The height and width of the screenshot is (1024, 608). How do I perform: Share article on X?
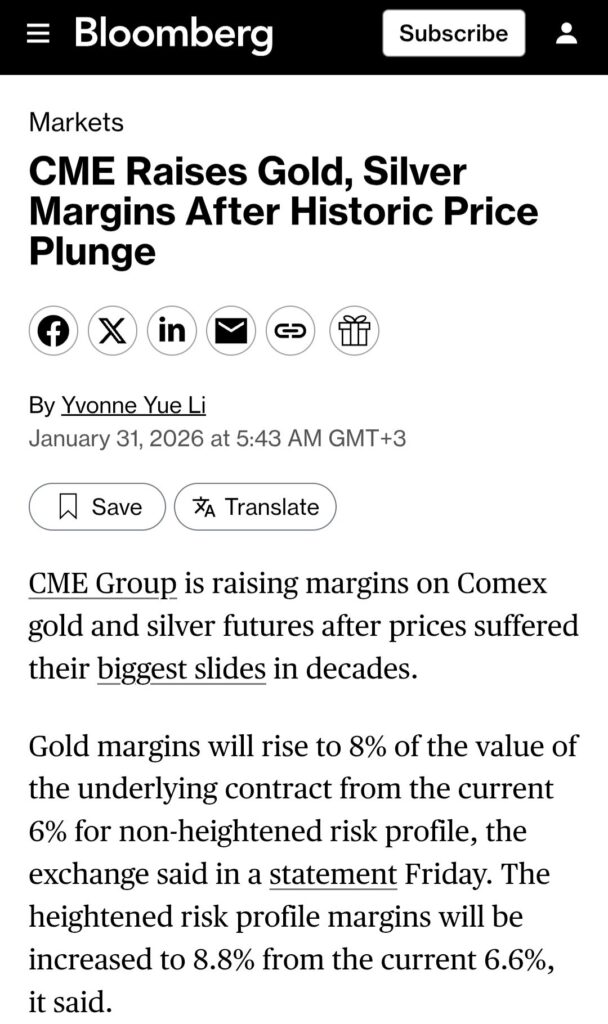(x=113, y=331)
